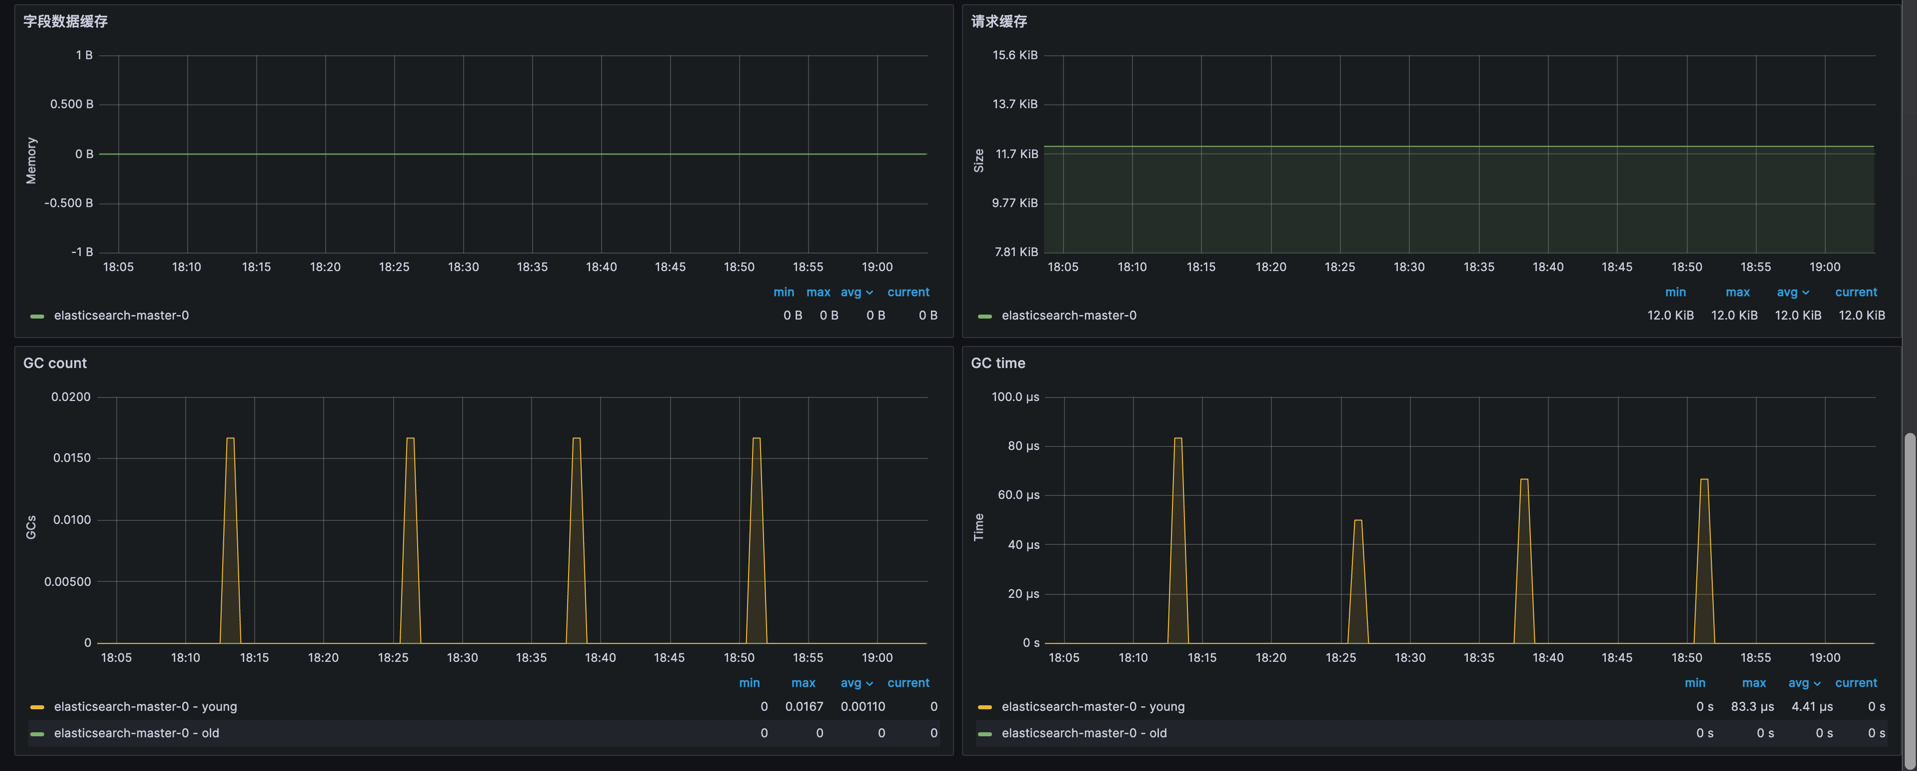Click green swatch for 字段数据缓存 elasticsearch-master-0
The image size is (1917, 771).
(37, 316)
